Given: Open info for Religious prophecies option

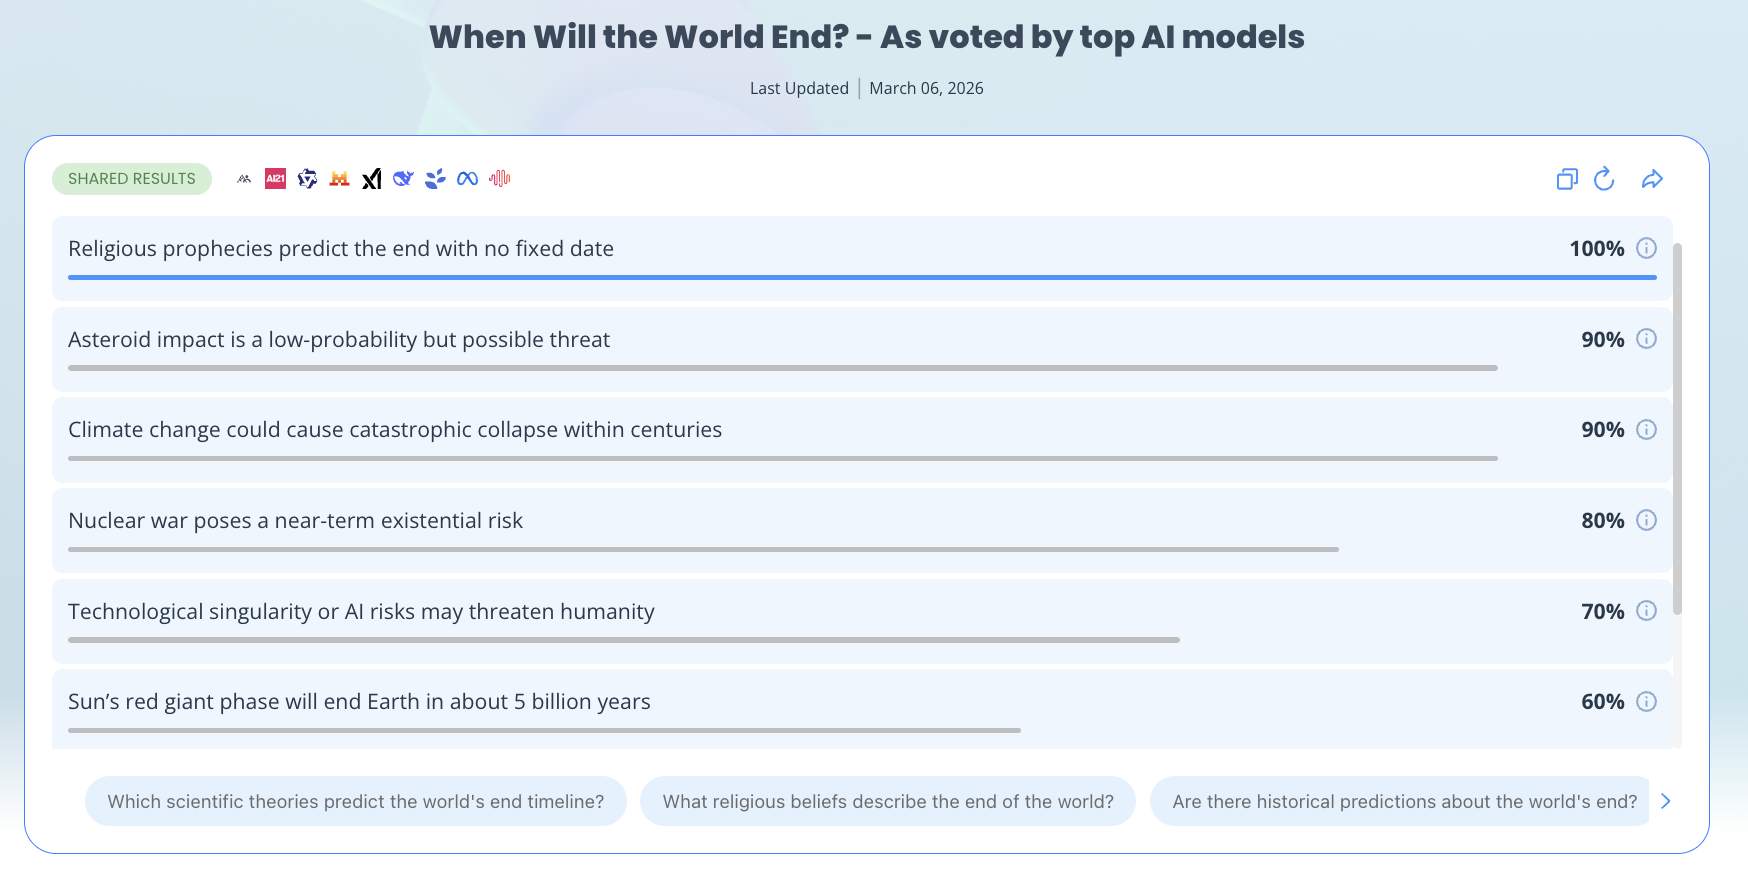Looking at the screenshot, I should (x=1646, y=248).
